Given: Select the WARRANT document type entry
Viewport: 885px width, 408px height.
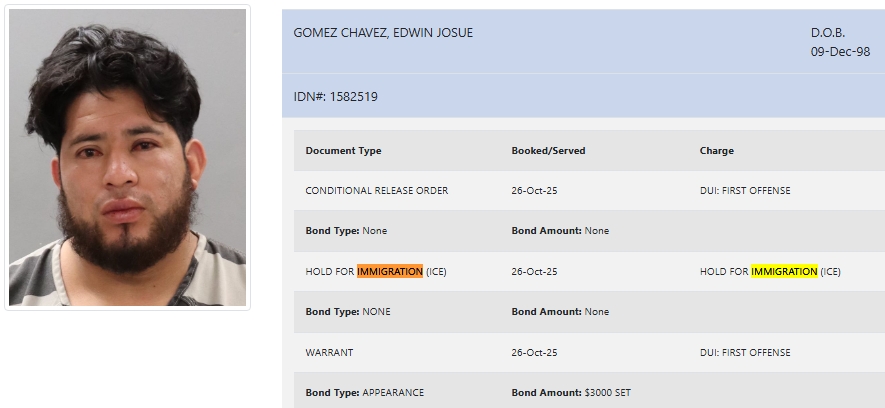Looking at the screenshot, I should tap(329, 353).
